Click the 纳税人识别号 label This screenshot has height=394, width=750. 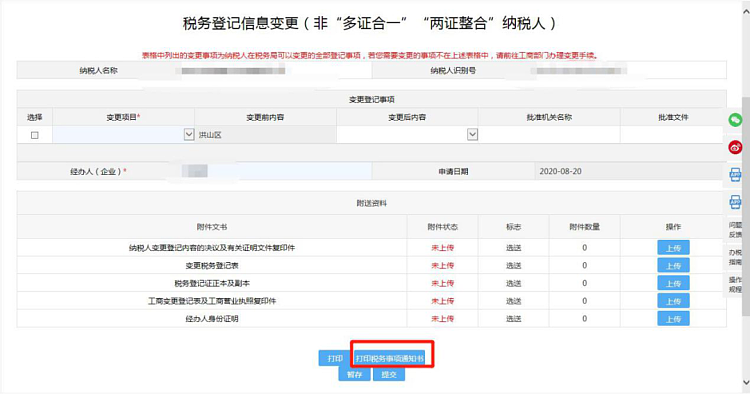(x=453, y=70)
